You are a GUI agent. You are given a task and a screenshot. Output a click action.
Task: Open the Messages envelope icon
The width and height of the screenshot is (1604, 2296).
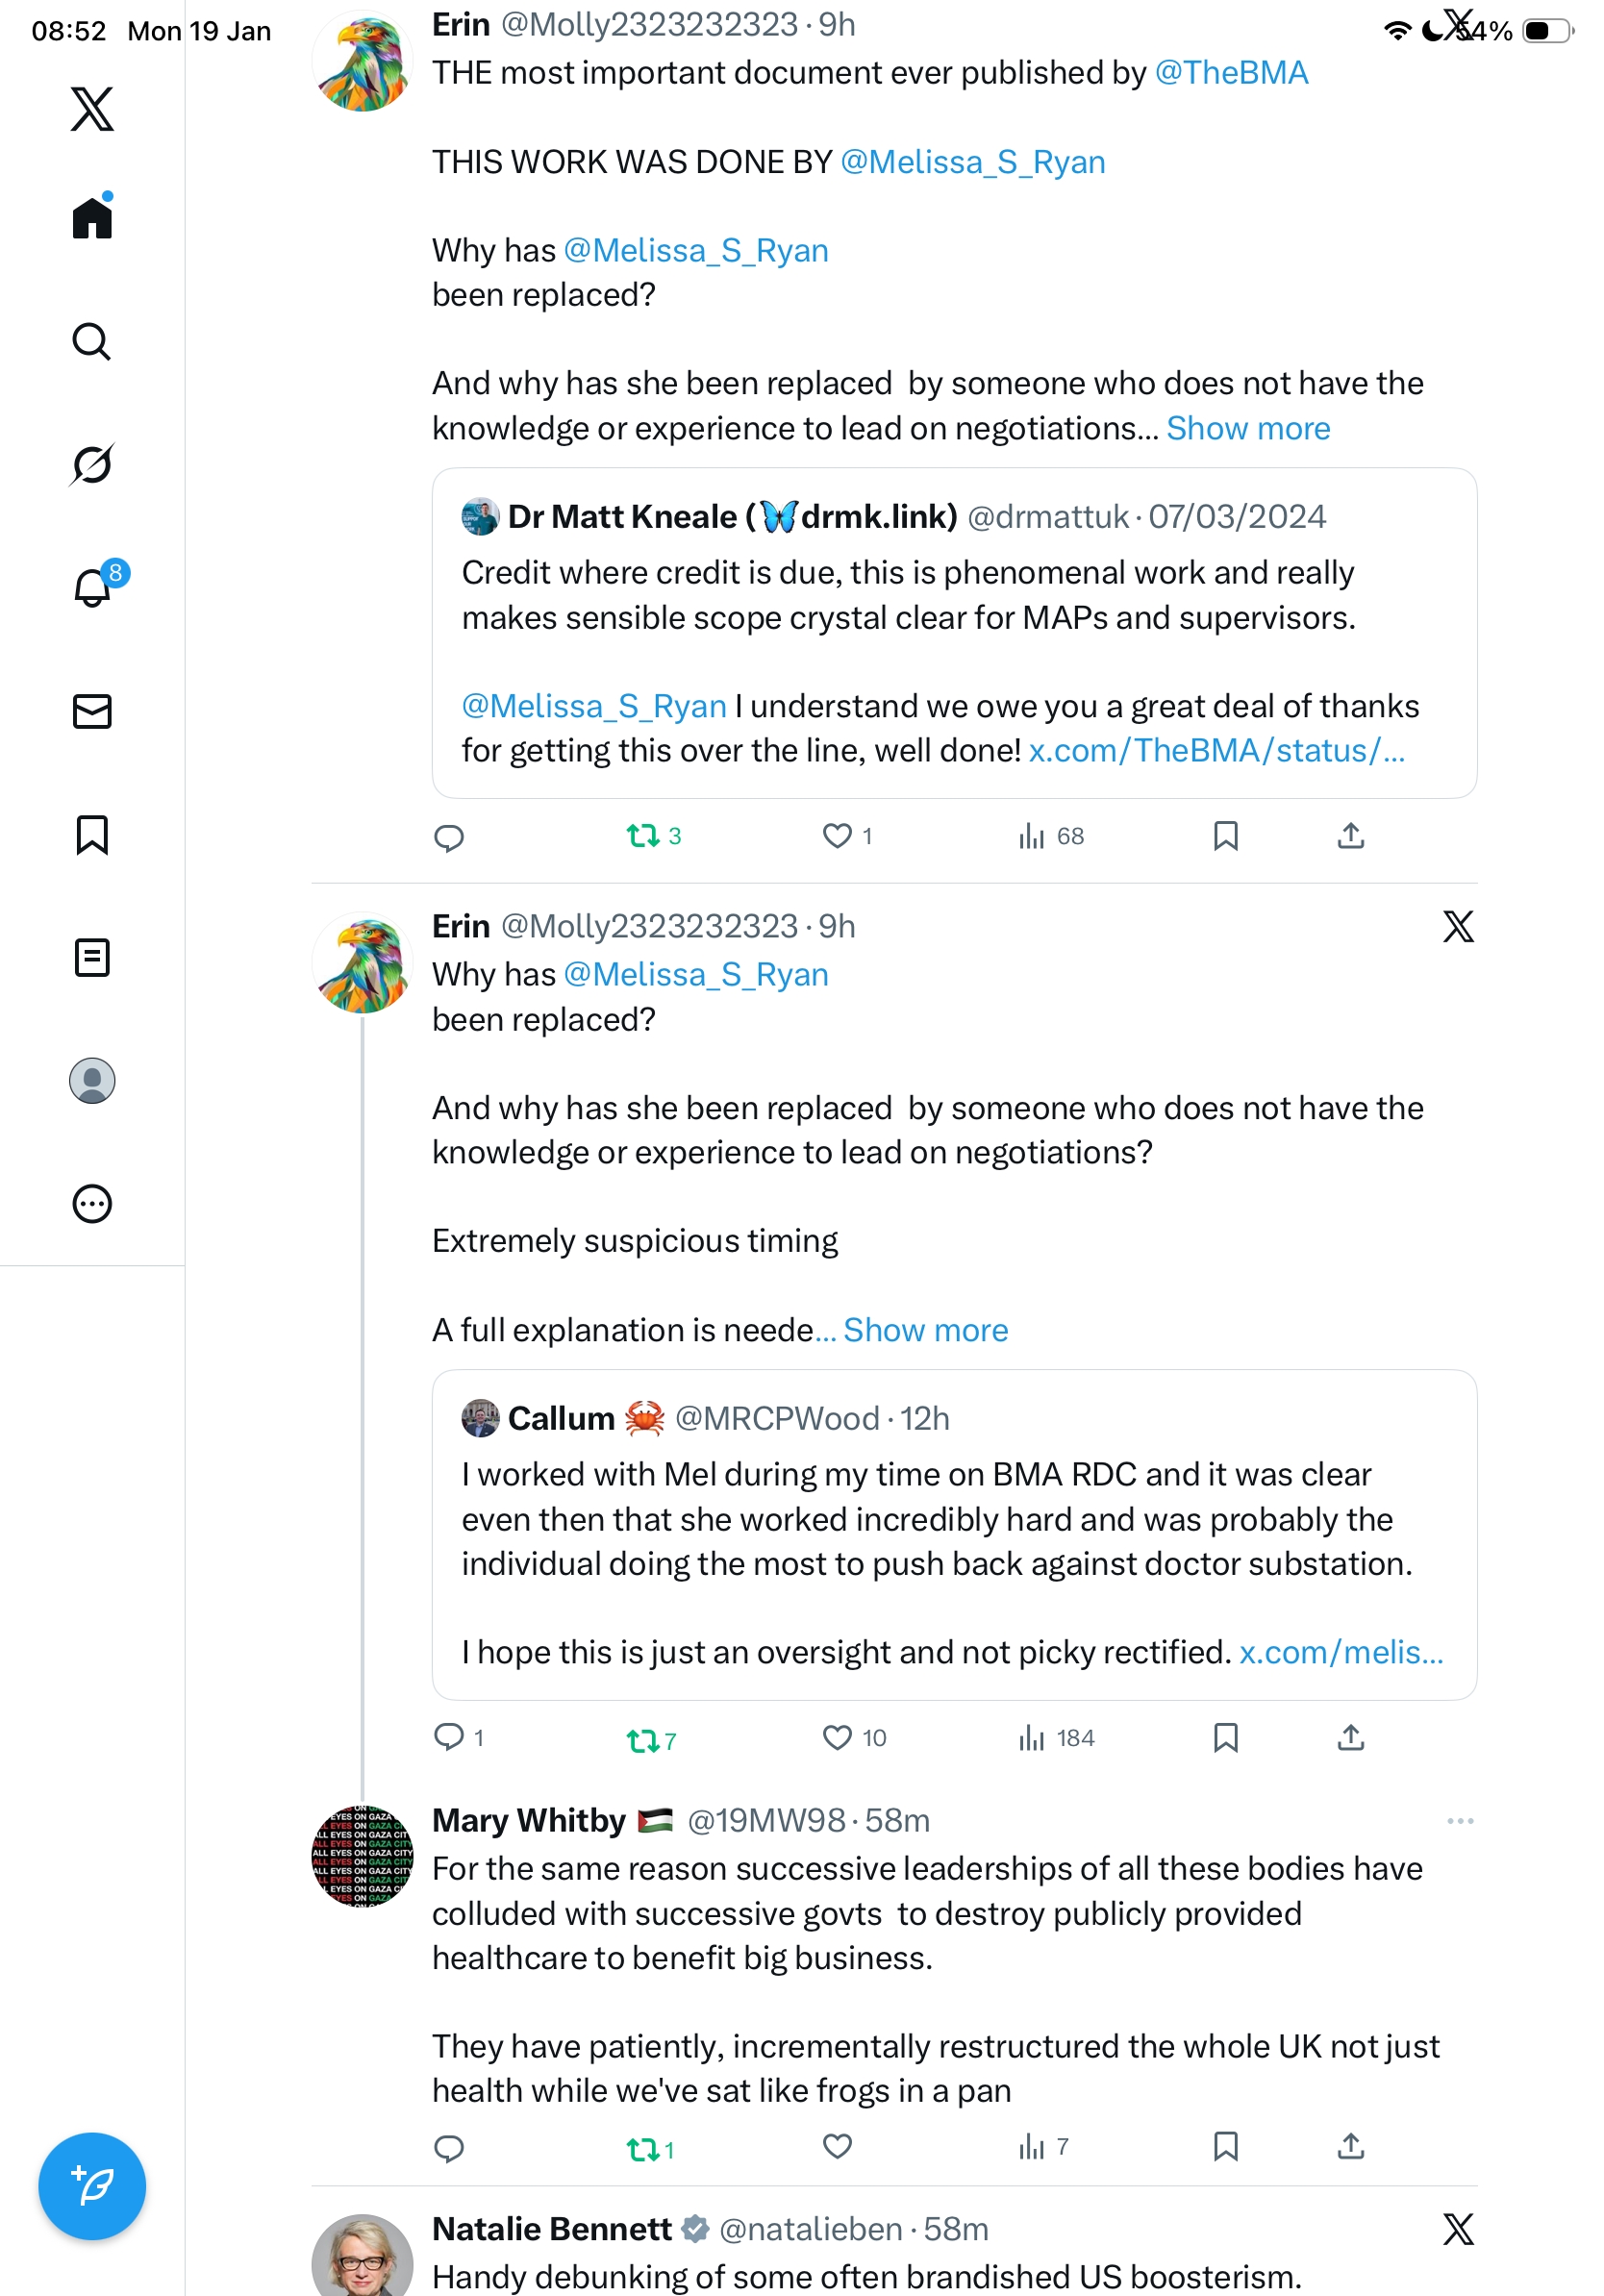92,711
